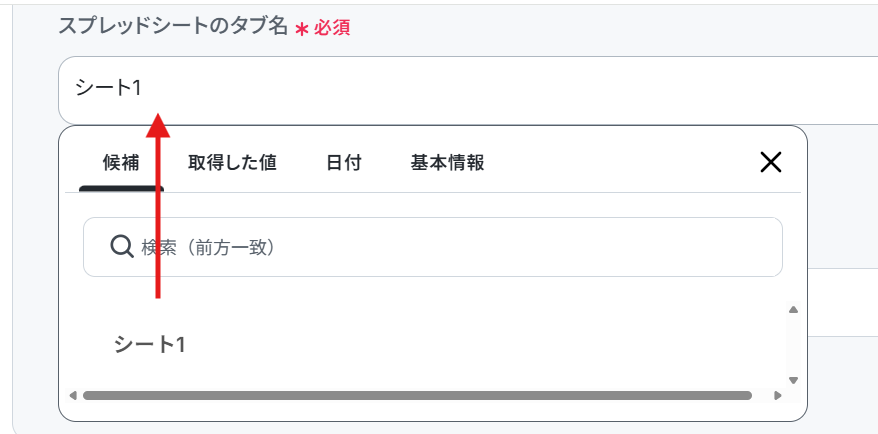Close the candidates popup with the X
Screen dimensions: 878x434
pyautogui.click(x=770, y=162)
